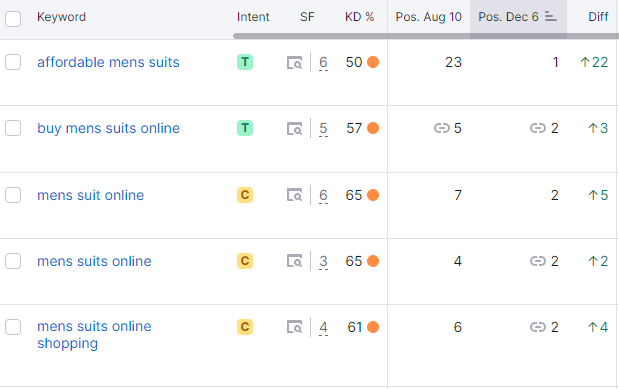Viewport: 619px width, 389px height.
Task: Click link icon in Dec 6 position for mens suits online shopping
Action: click(x=538, y=327)
